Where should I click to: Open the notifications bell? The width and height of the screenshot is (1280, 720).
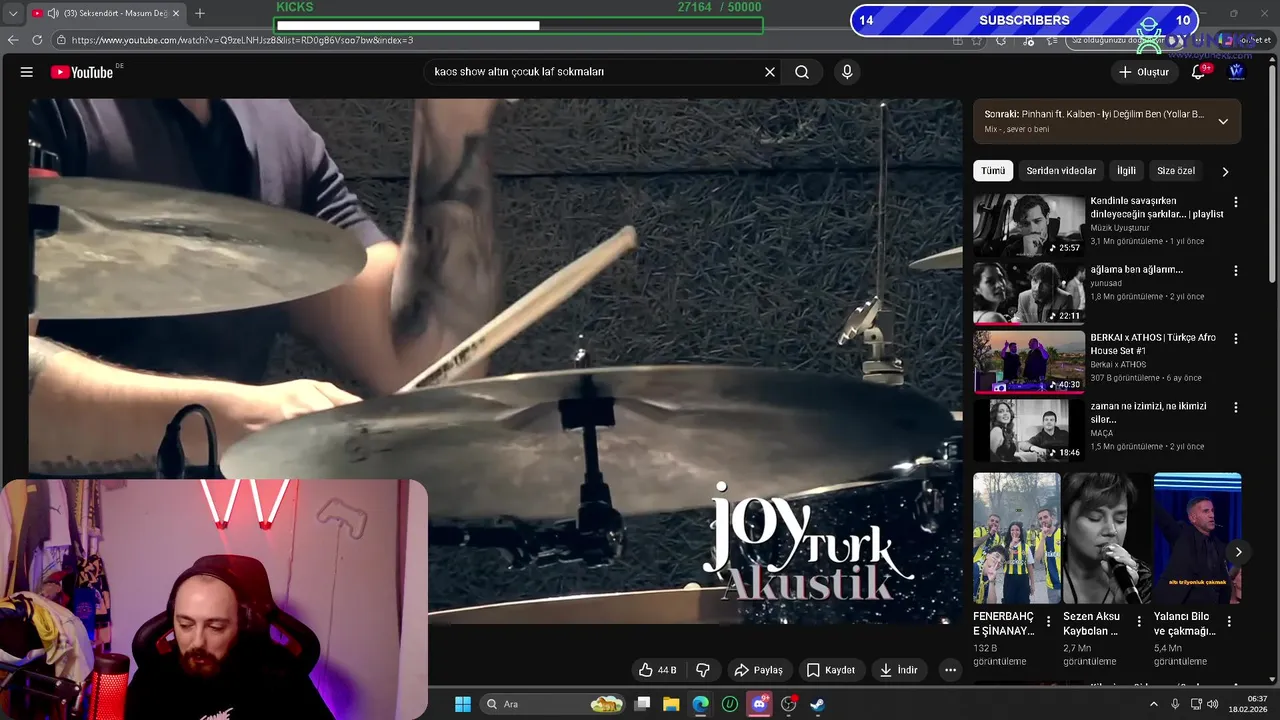[x=1198, y=72]
